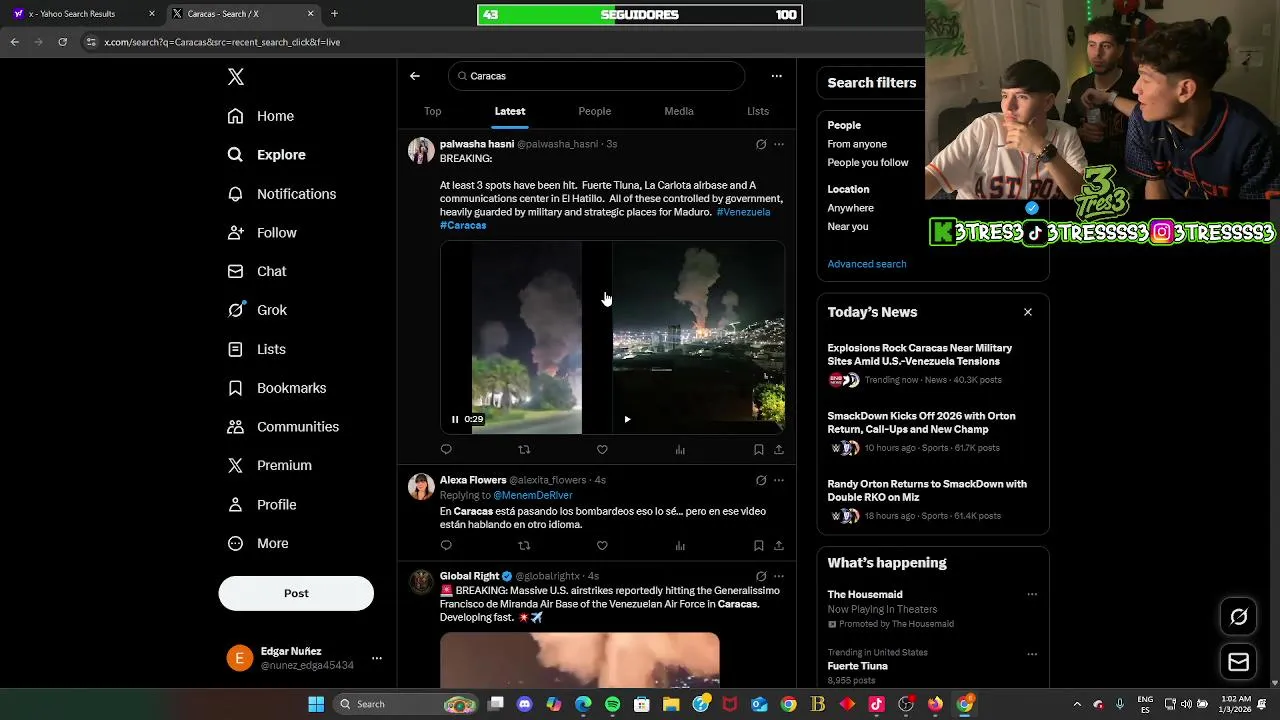Share palwasha hasni post
This screenshot has height=720, width=1280.
coord(779,450)
